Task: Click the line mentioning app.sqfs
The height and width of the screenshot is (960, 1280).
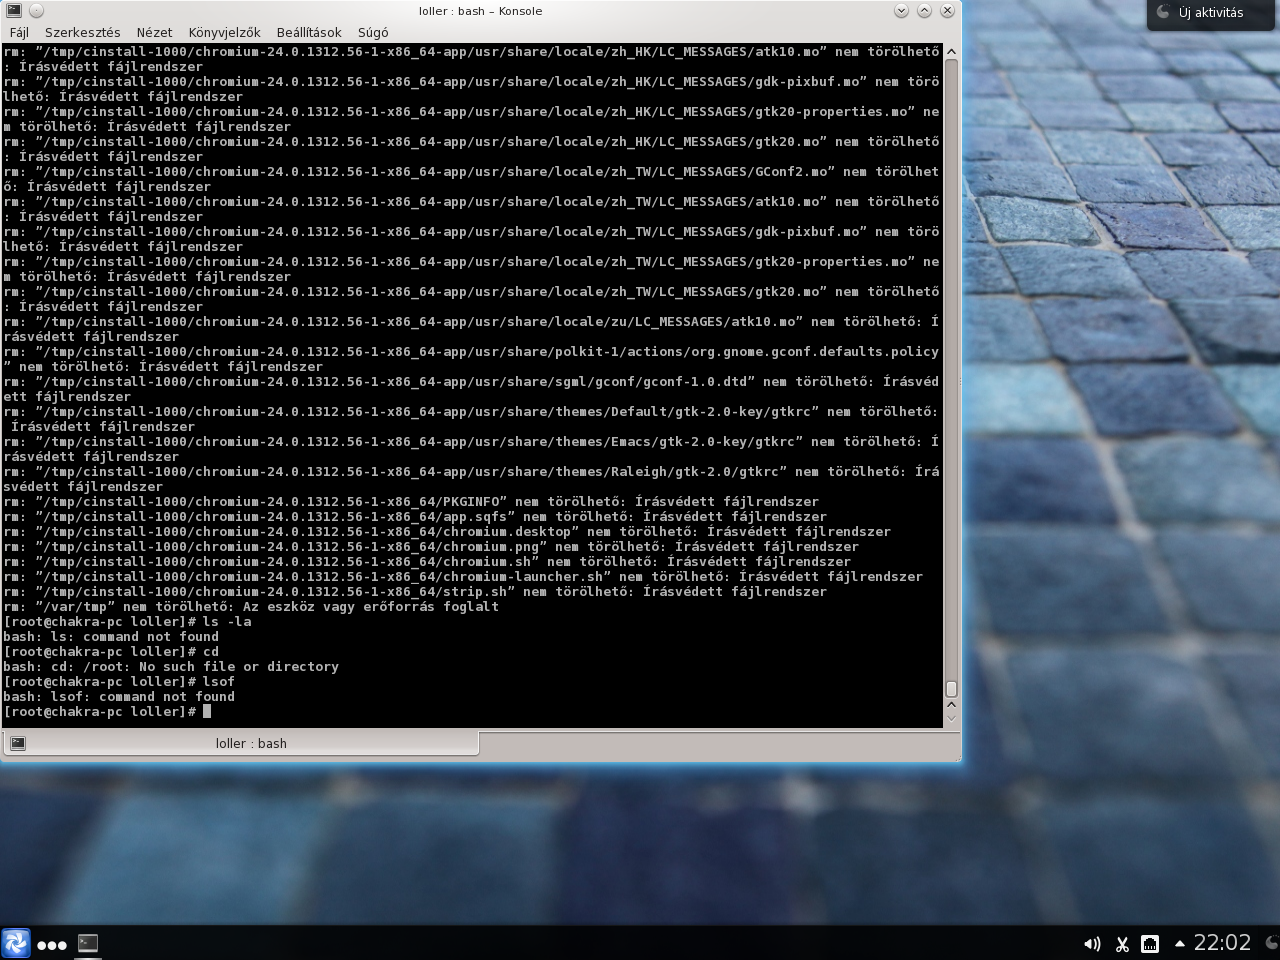Action: [x=415, y=517]
